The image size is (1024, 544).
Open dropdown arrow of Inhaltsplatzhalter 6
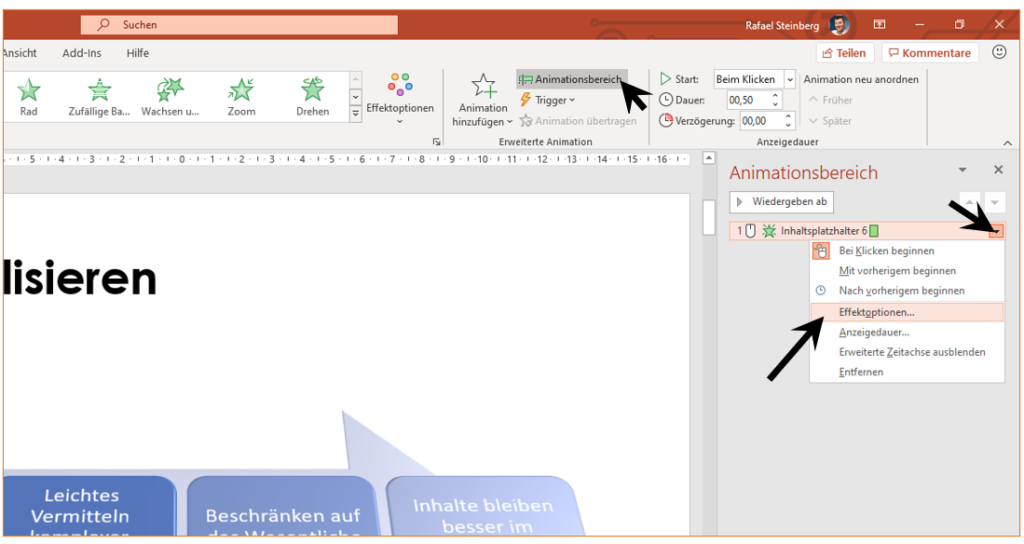996,231
